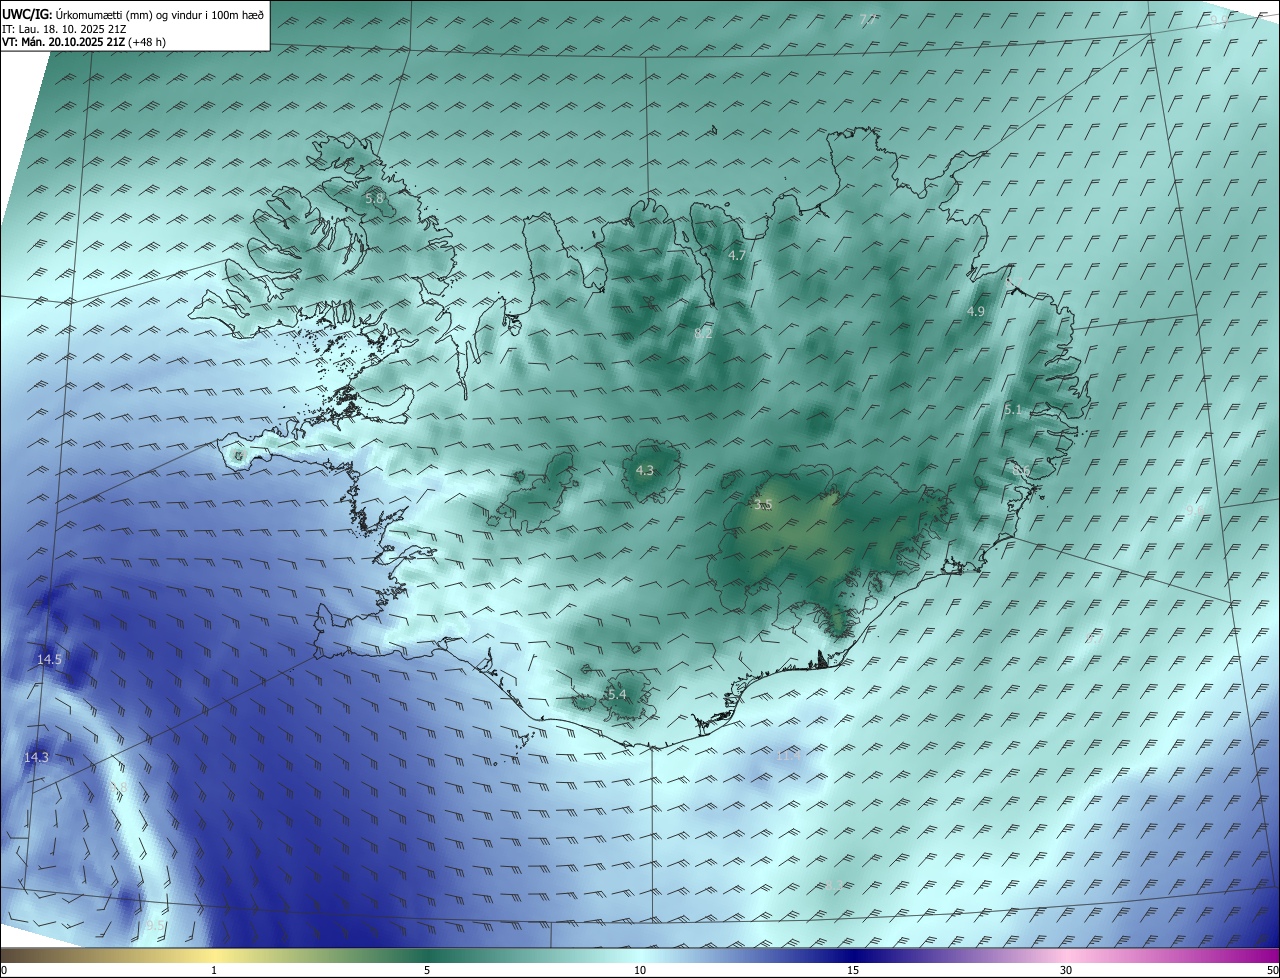
Task: Click the 50 tick on the color scale
Action: pyautogui.click(x=1272, y=970)
